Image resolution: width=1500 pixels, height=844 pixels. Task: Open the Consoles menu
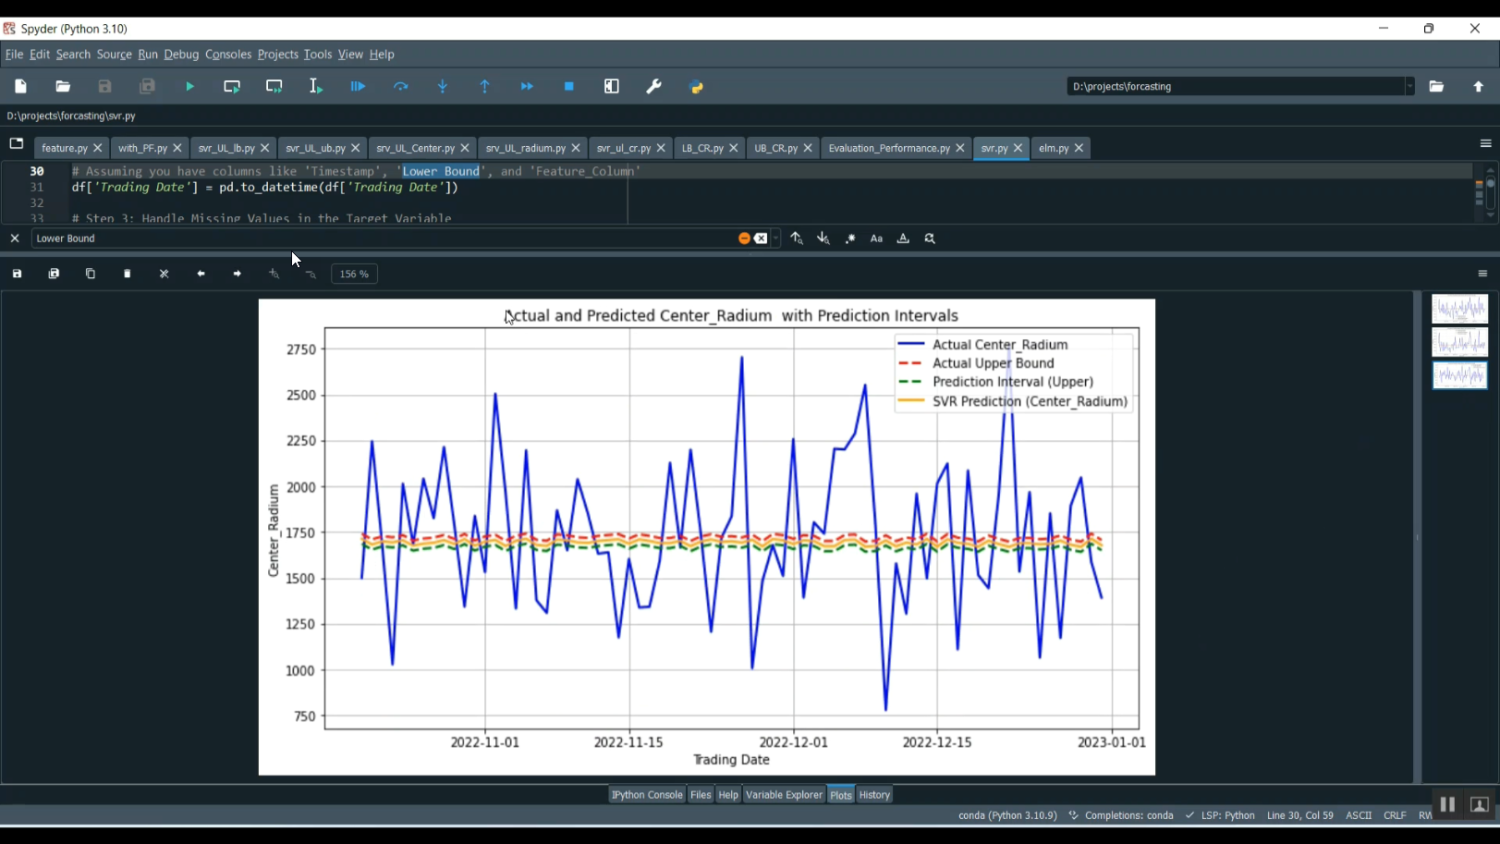228,54
